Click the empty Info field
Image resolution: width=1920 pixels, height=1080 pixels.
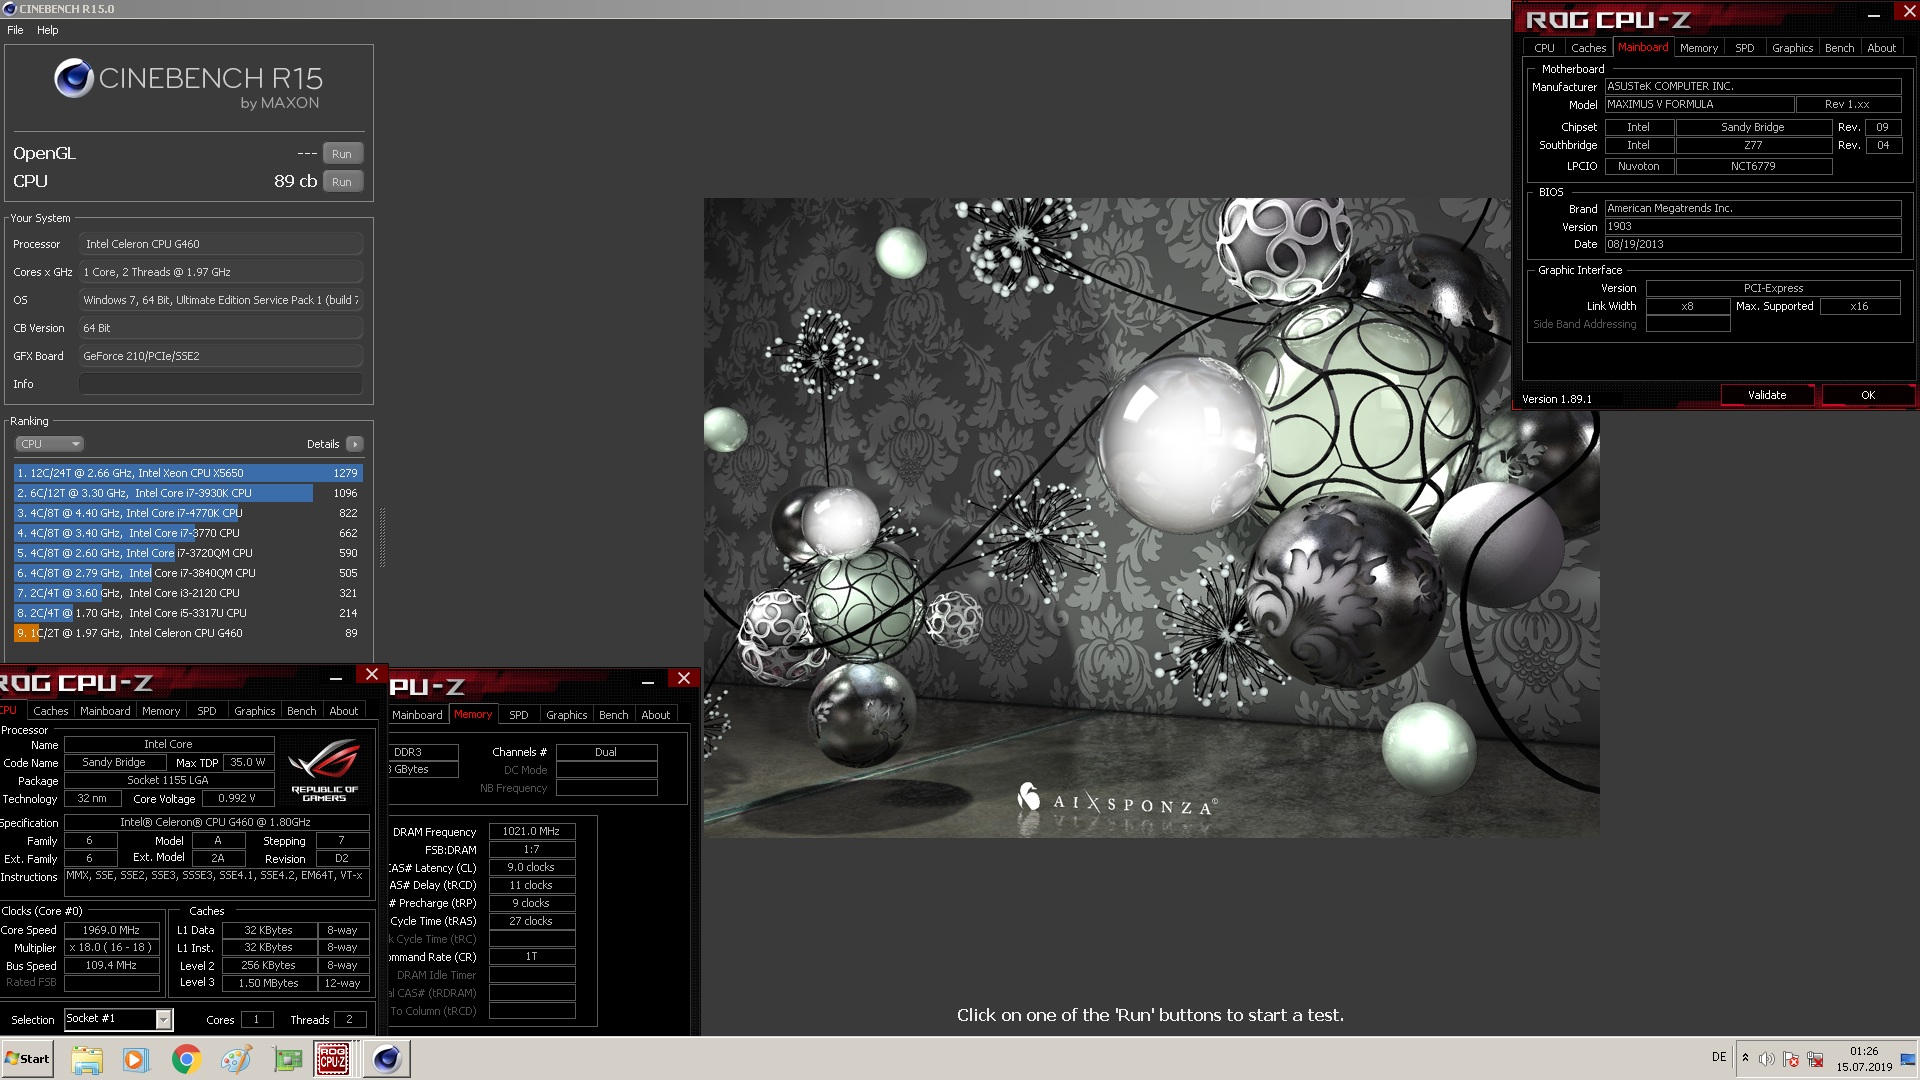click(220, 384)
